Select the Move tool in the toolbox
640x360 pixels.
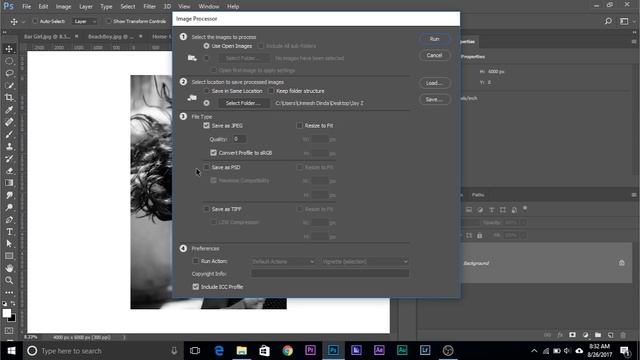9,49
